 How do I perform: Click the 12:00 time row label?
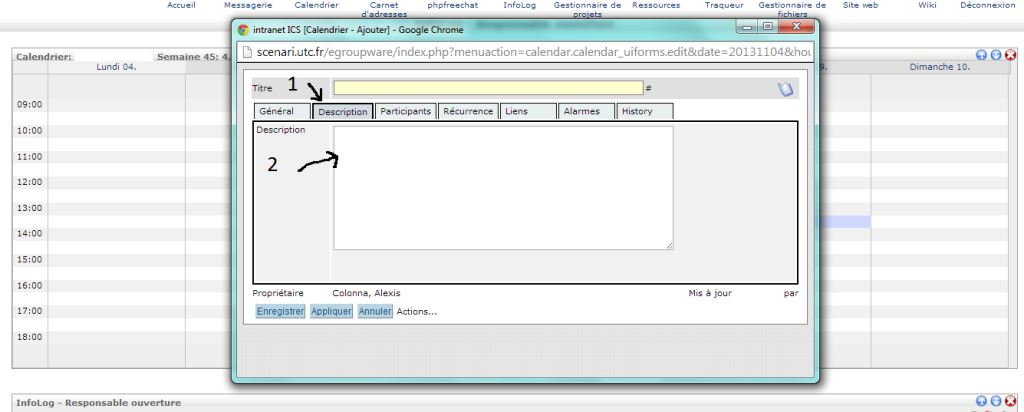click(x=29, y=182)
